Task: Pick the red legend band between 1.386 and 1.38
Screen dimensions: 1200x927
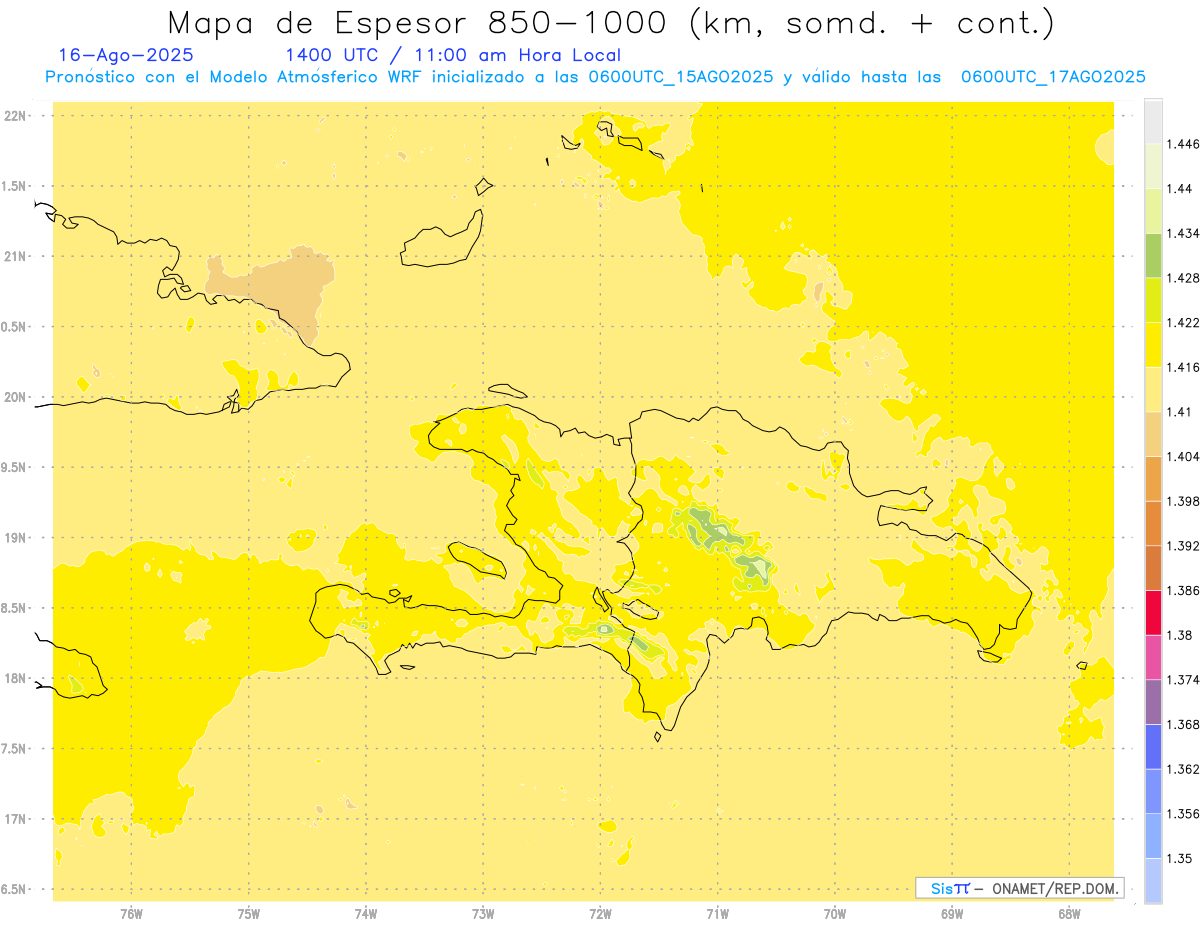Action: 1153,613
